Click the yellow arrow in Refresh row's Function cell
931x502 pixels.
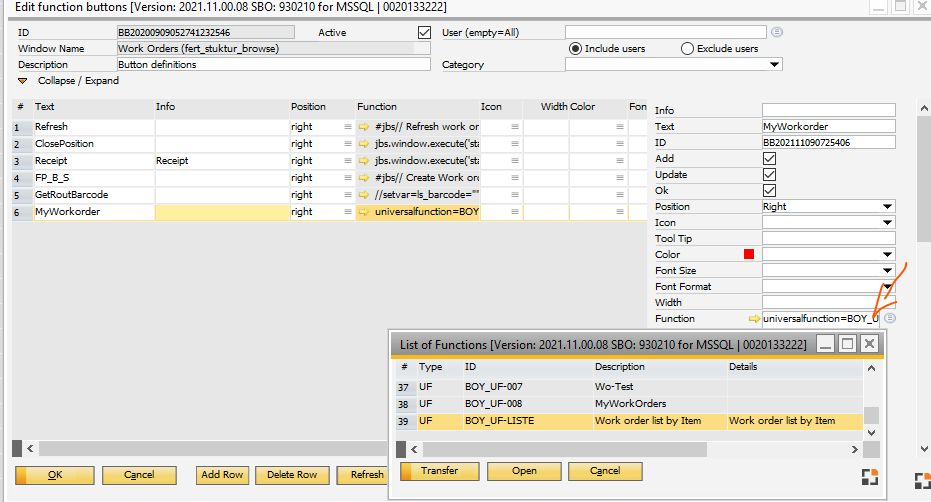[x=365, y=127]
